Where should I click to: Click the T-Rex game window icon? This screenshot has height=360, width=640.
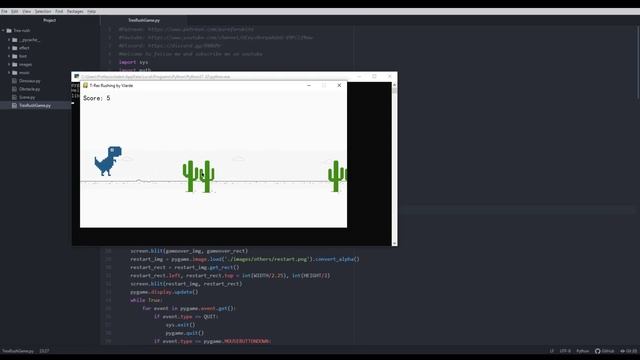point(85,85)
